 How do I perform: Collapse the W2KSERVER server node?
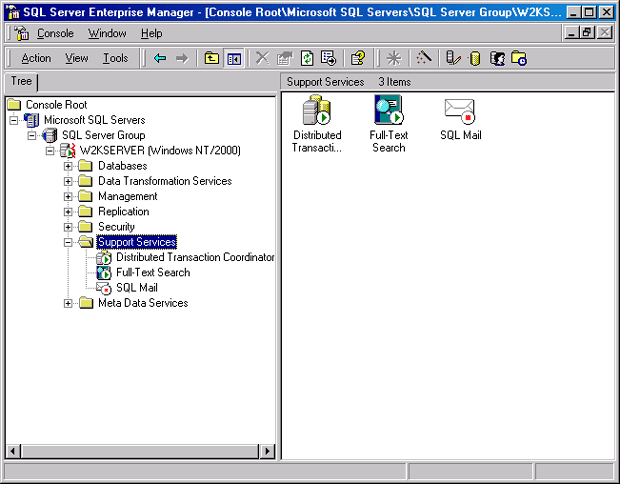click(x=50, y=151)
